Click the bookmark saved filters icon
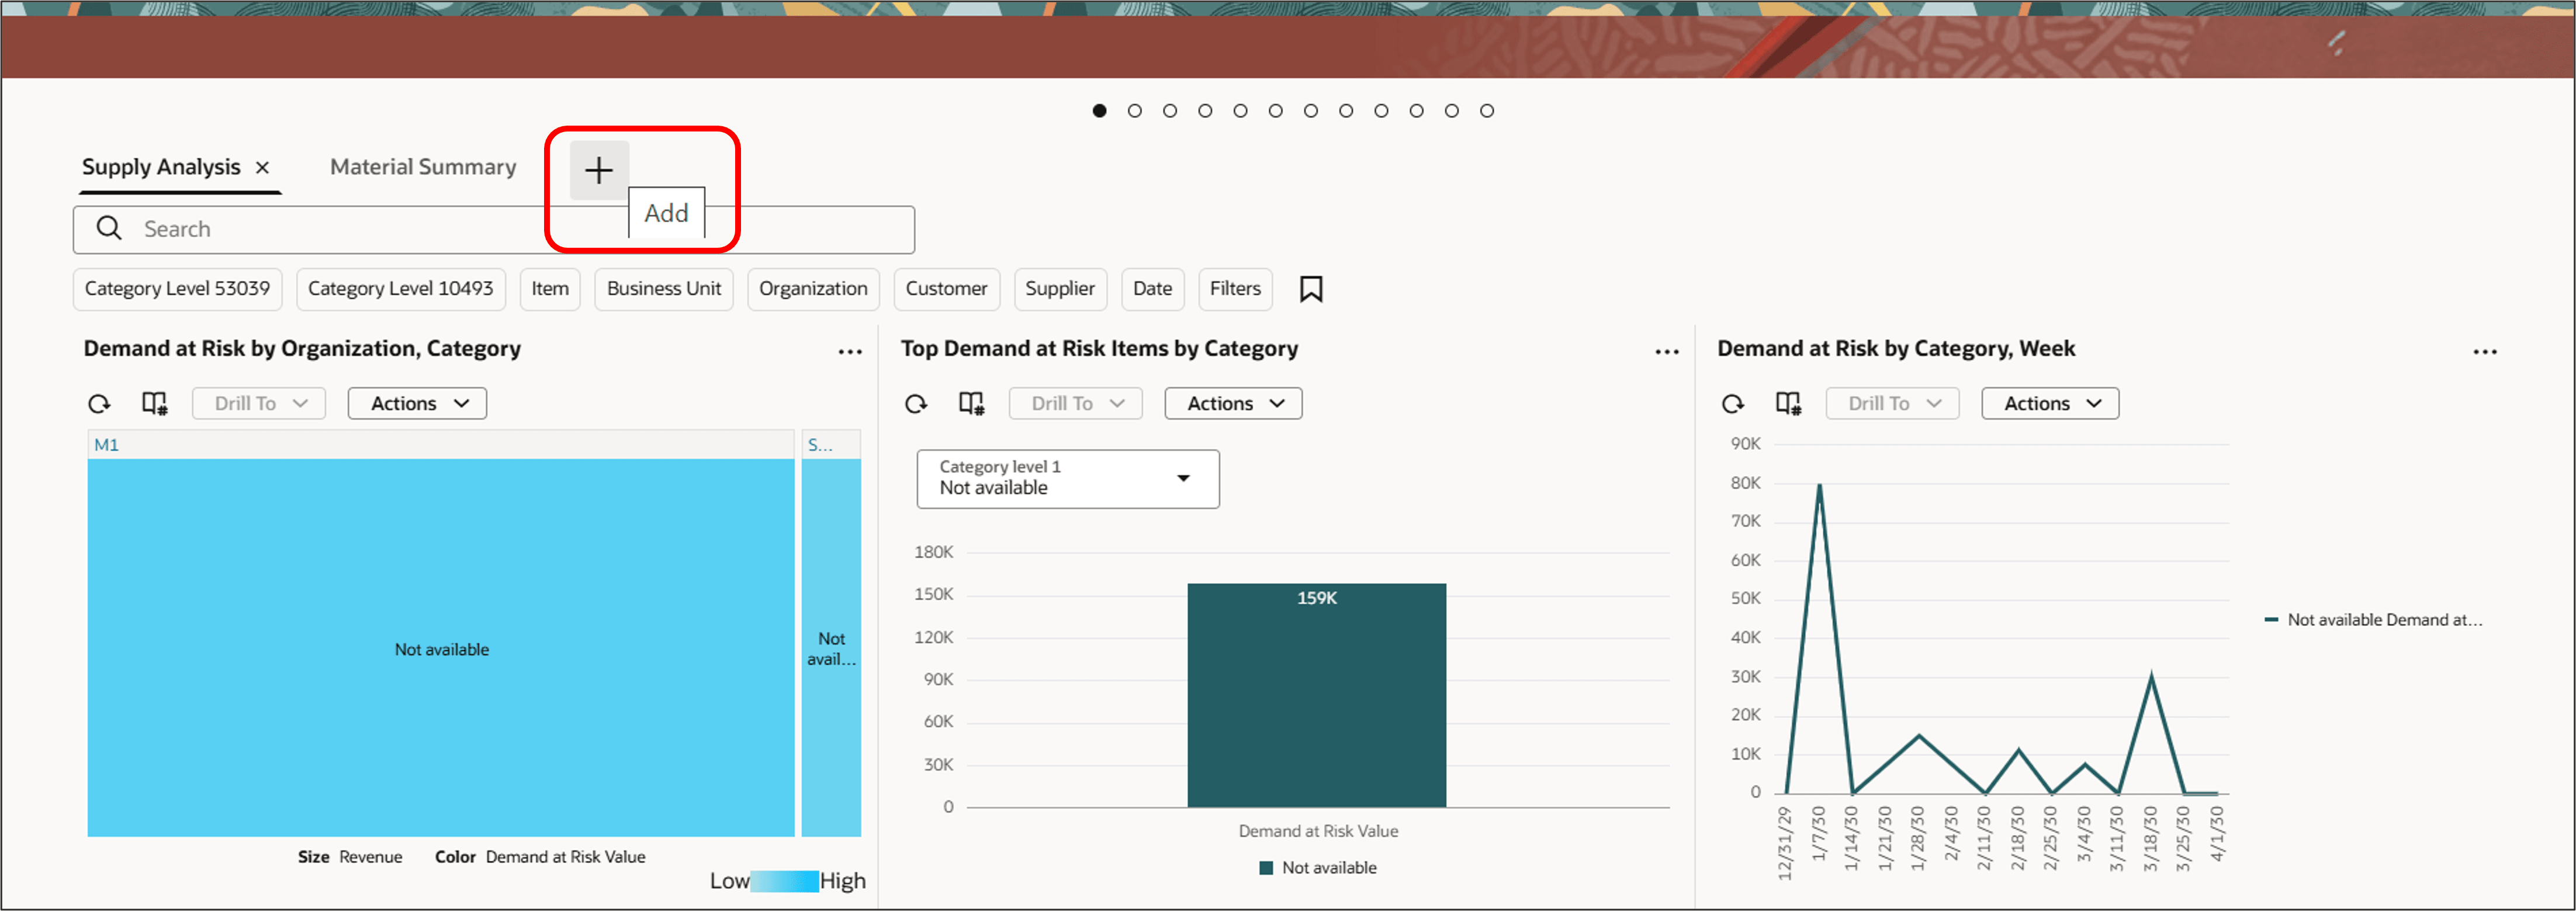This screenshot has width=2576, height=911. tap(1310, 289)
